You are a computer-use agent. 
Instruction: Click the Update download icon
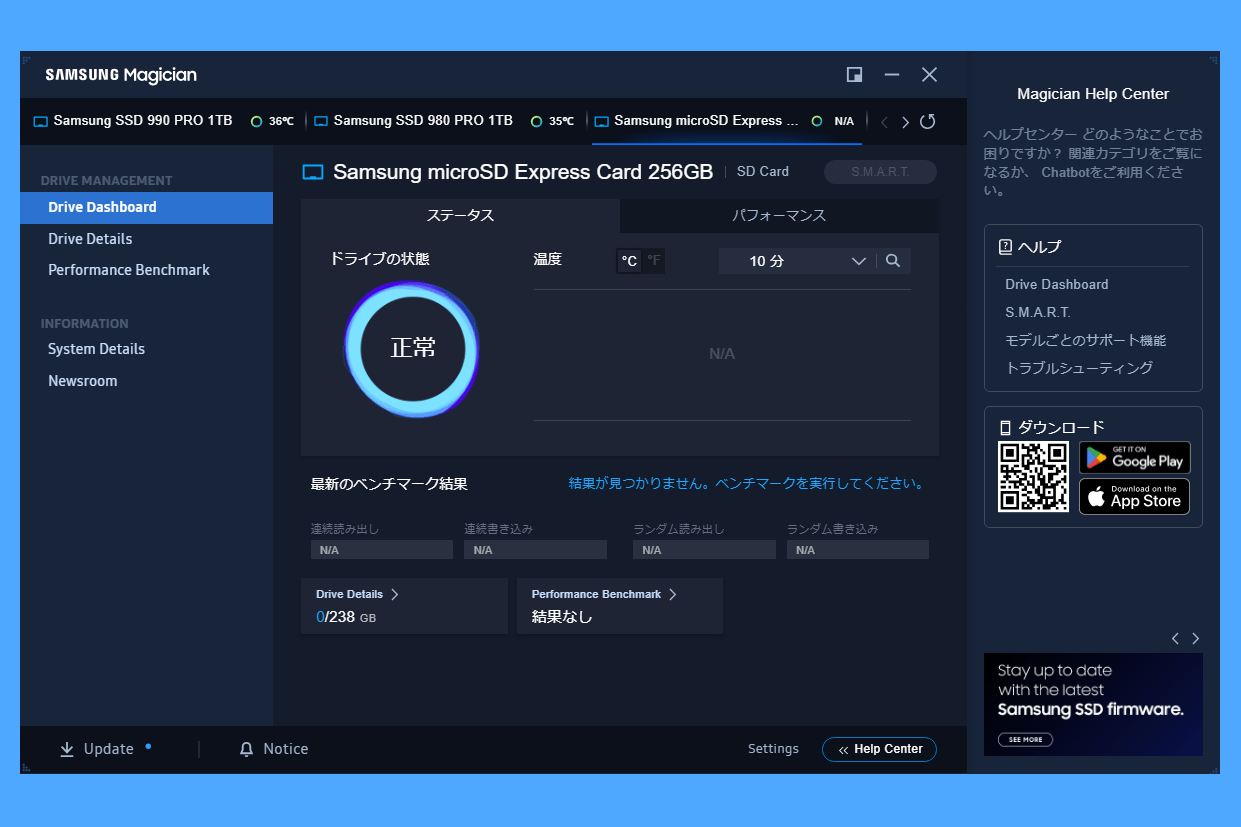(67, 749)
